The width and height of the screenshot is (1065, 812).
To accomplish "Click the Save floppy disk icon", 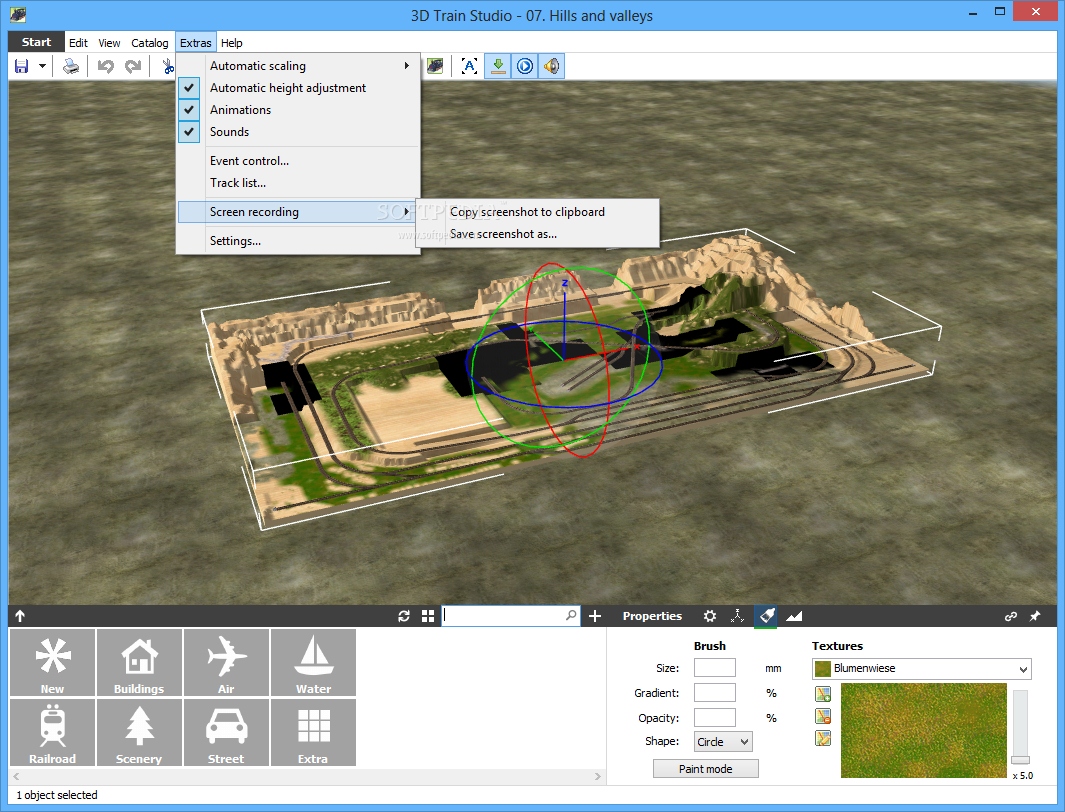I will tap(22, 66).
